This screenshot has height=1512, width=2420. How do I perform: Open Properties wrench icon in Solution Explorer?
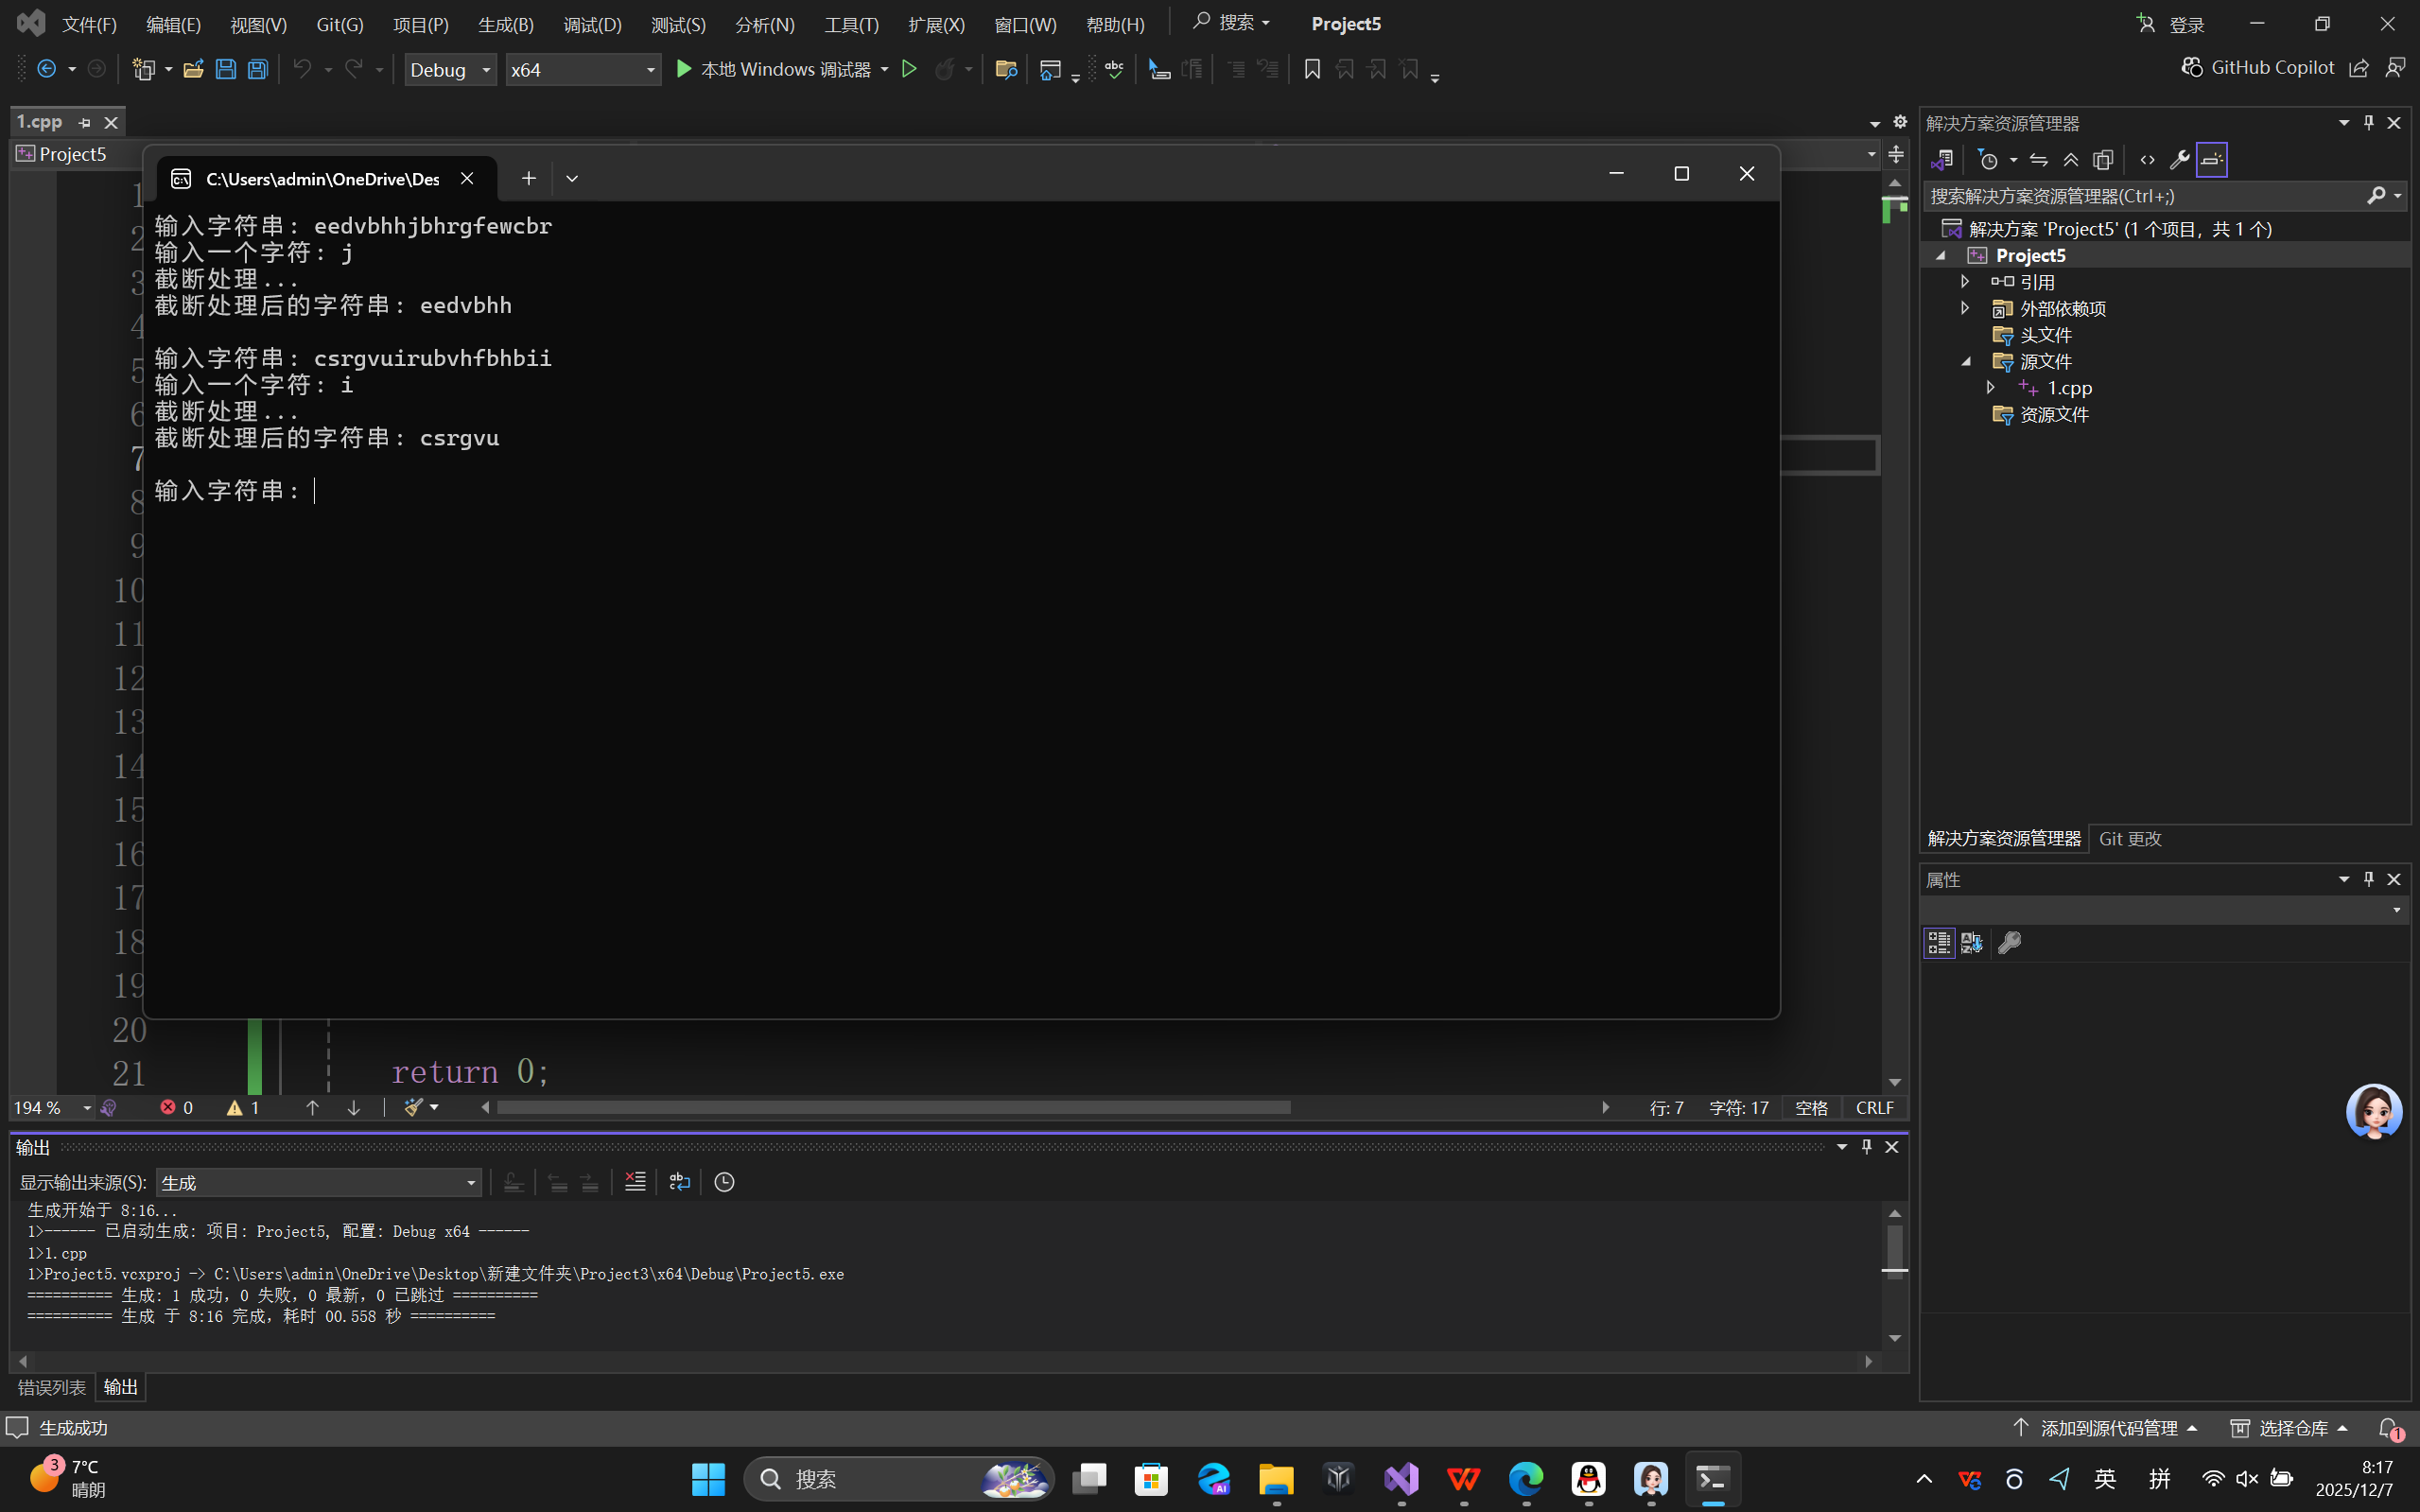2179,160
